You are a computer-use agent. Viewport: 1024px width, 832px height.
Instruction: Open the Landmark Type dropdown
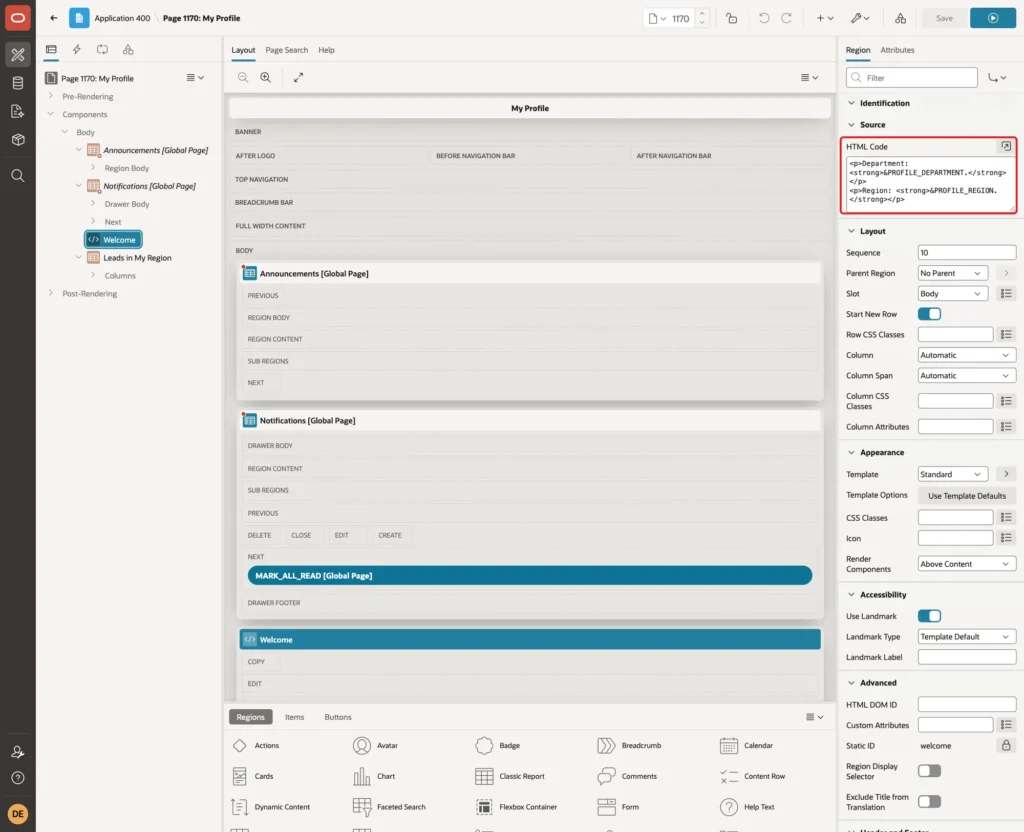[x=967, y=637]
